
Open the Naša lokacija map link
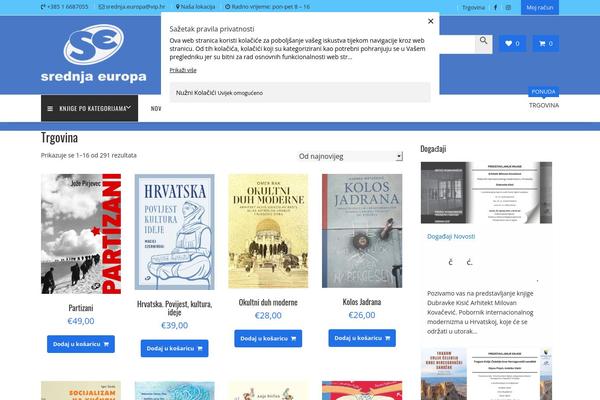click(195, 7)
